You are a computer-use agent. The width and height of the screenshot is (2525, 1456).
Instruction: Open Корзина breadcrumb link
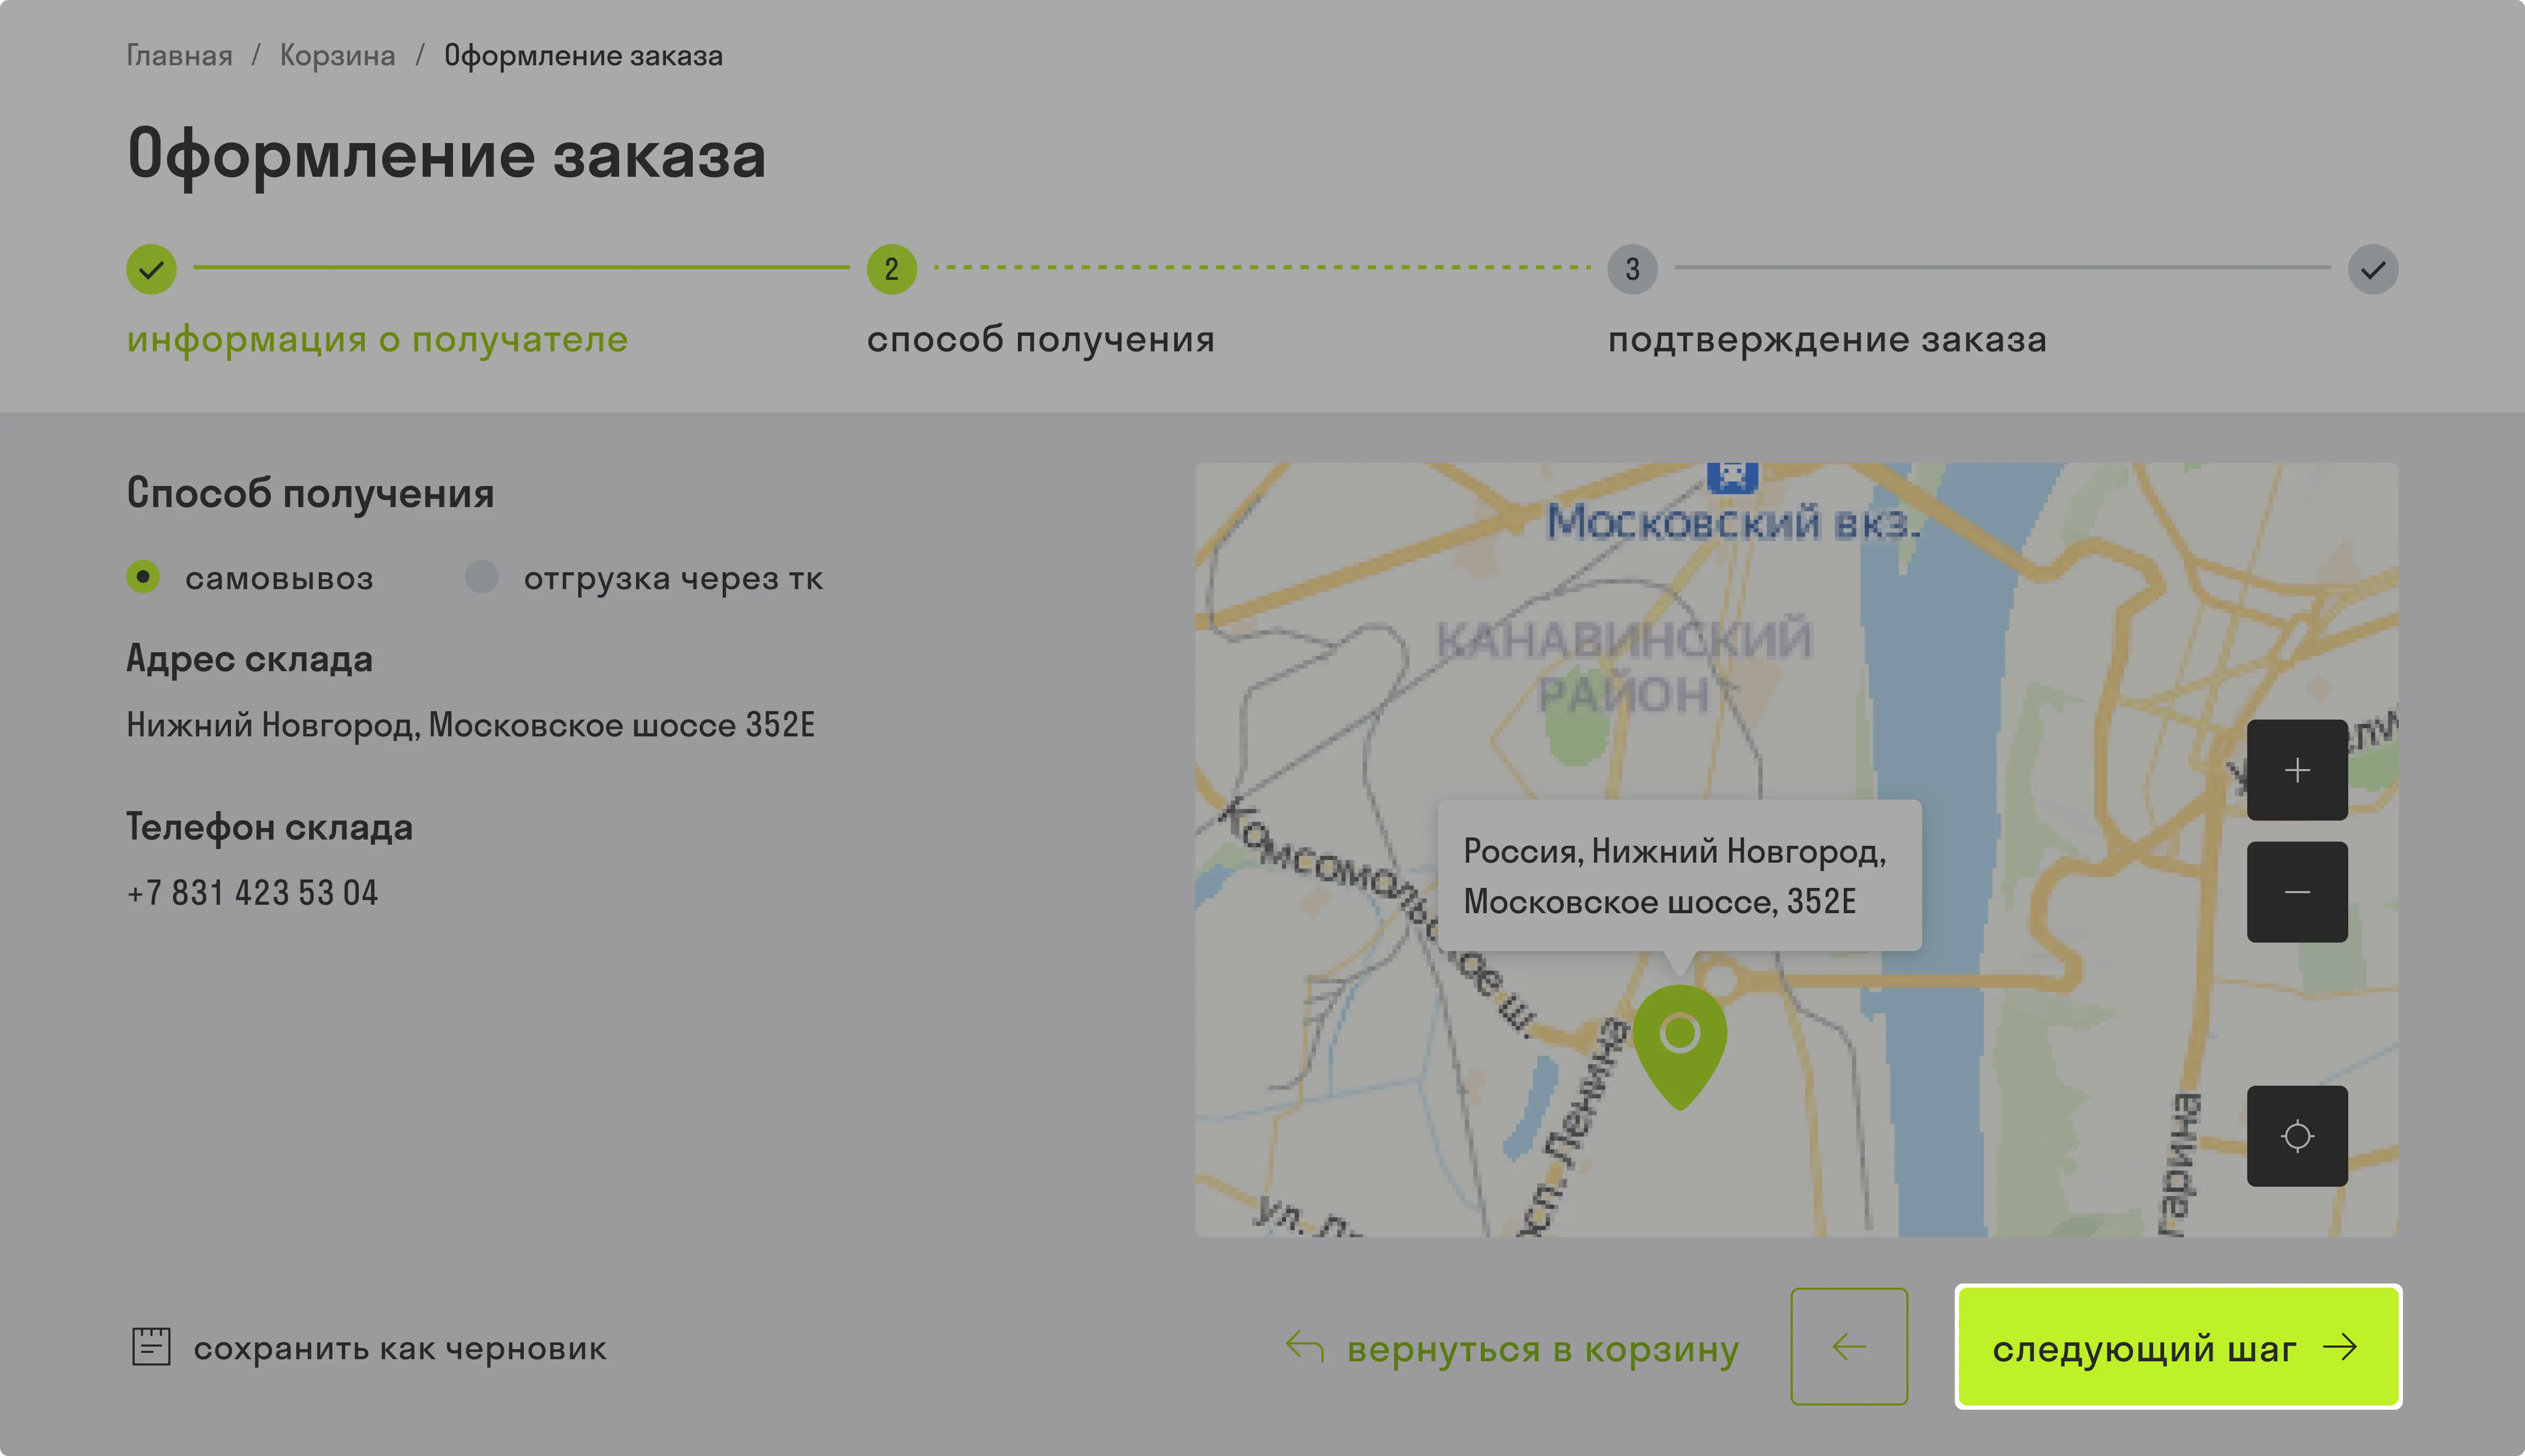(337, 56)
